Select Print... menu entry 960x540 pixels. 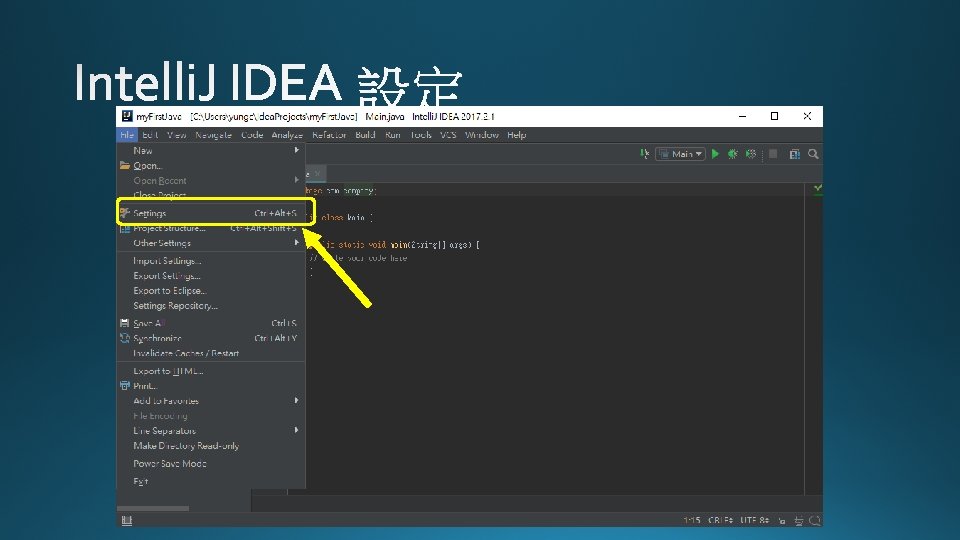211,386
